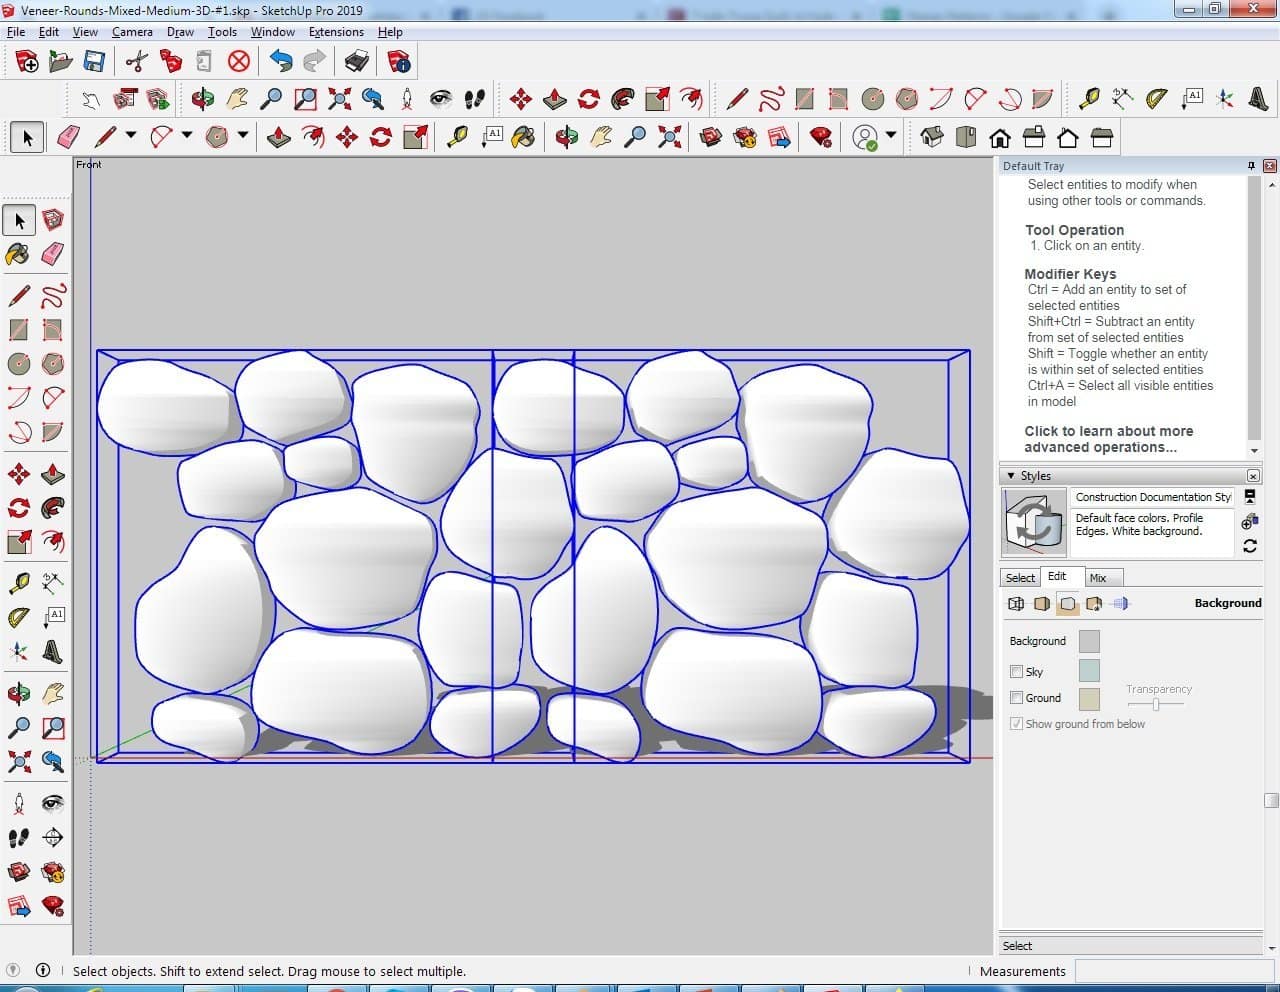Image resolution: width=1280 pixels, height=992 pixels.
Task: Click the 'Click to learn about more advanced operations' link
Action: [1108, 439]
